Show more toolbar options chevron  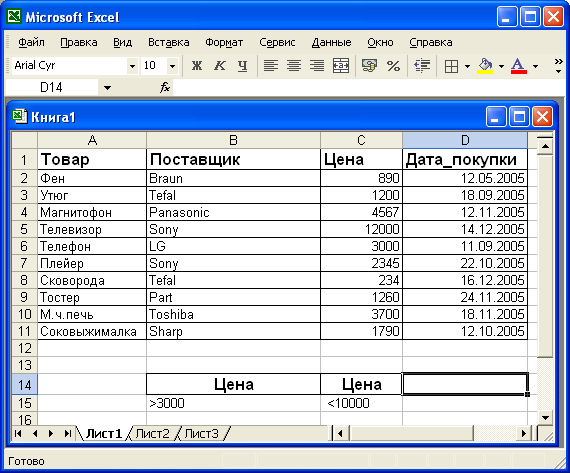[558, 66]
